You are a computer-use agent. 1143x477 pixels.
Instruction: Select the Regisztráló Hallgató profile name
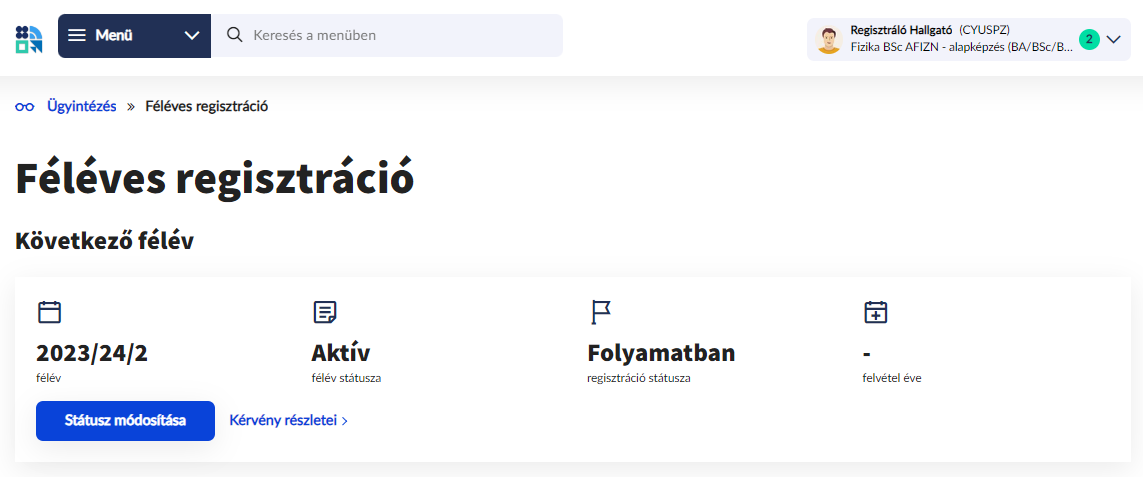pos(901,29)
